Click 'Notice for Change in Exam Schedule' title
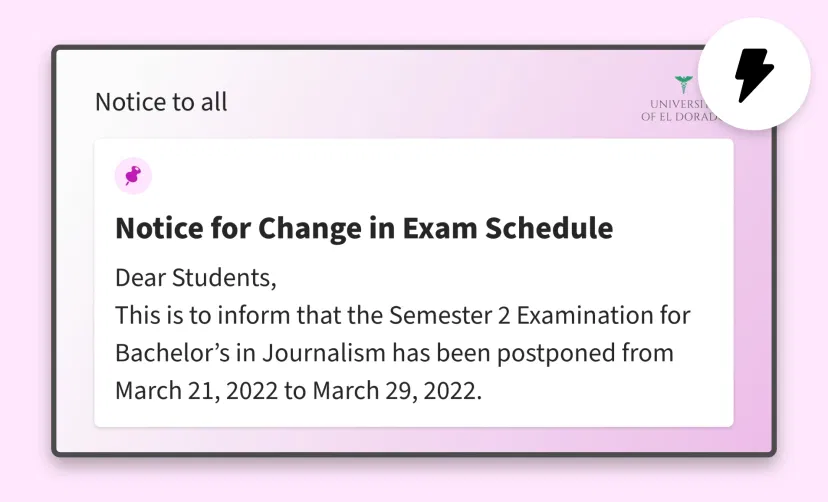The width and height of the screenshot is (828, 502). pyautogui.click(x=364, y=228)
